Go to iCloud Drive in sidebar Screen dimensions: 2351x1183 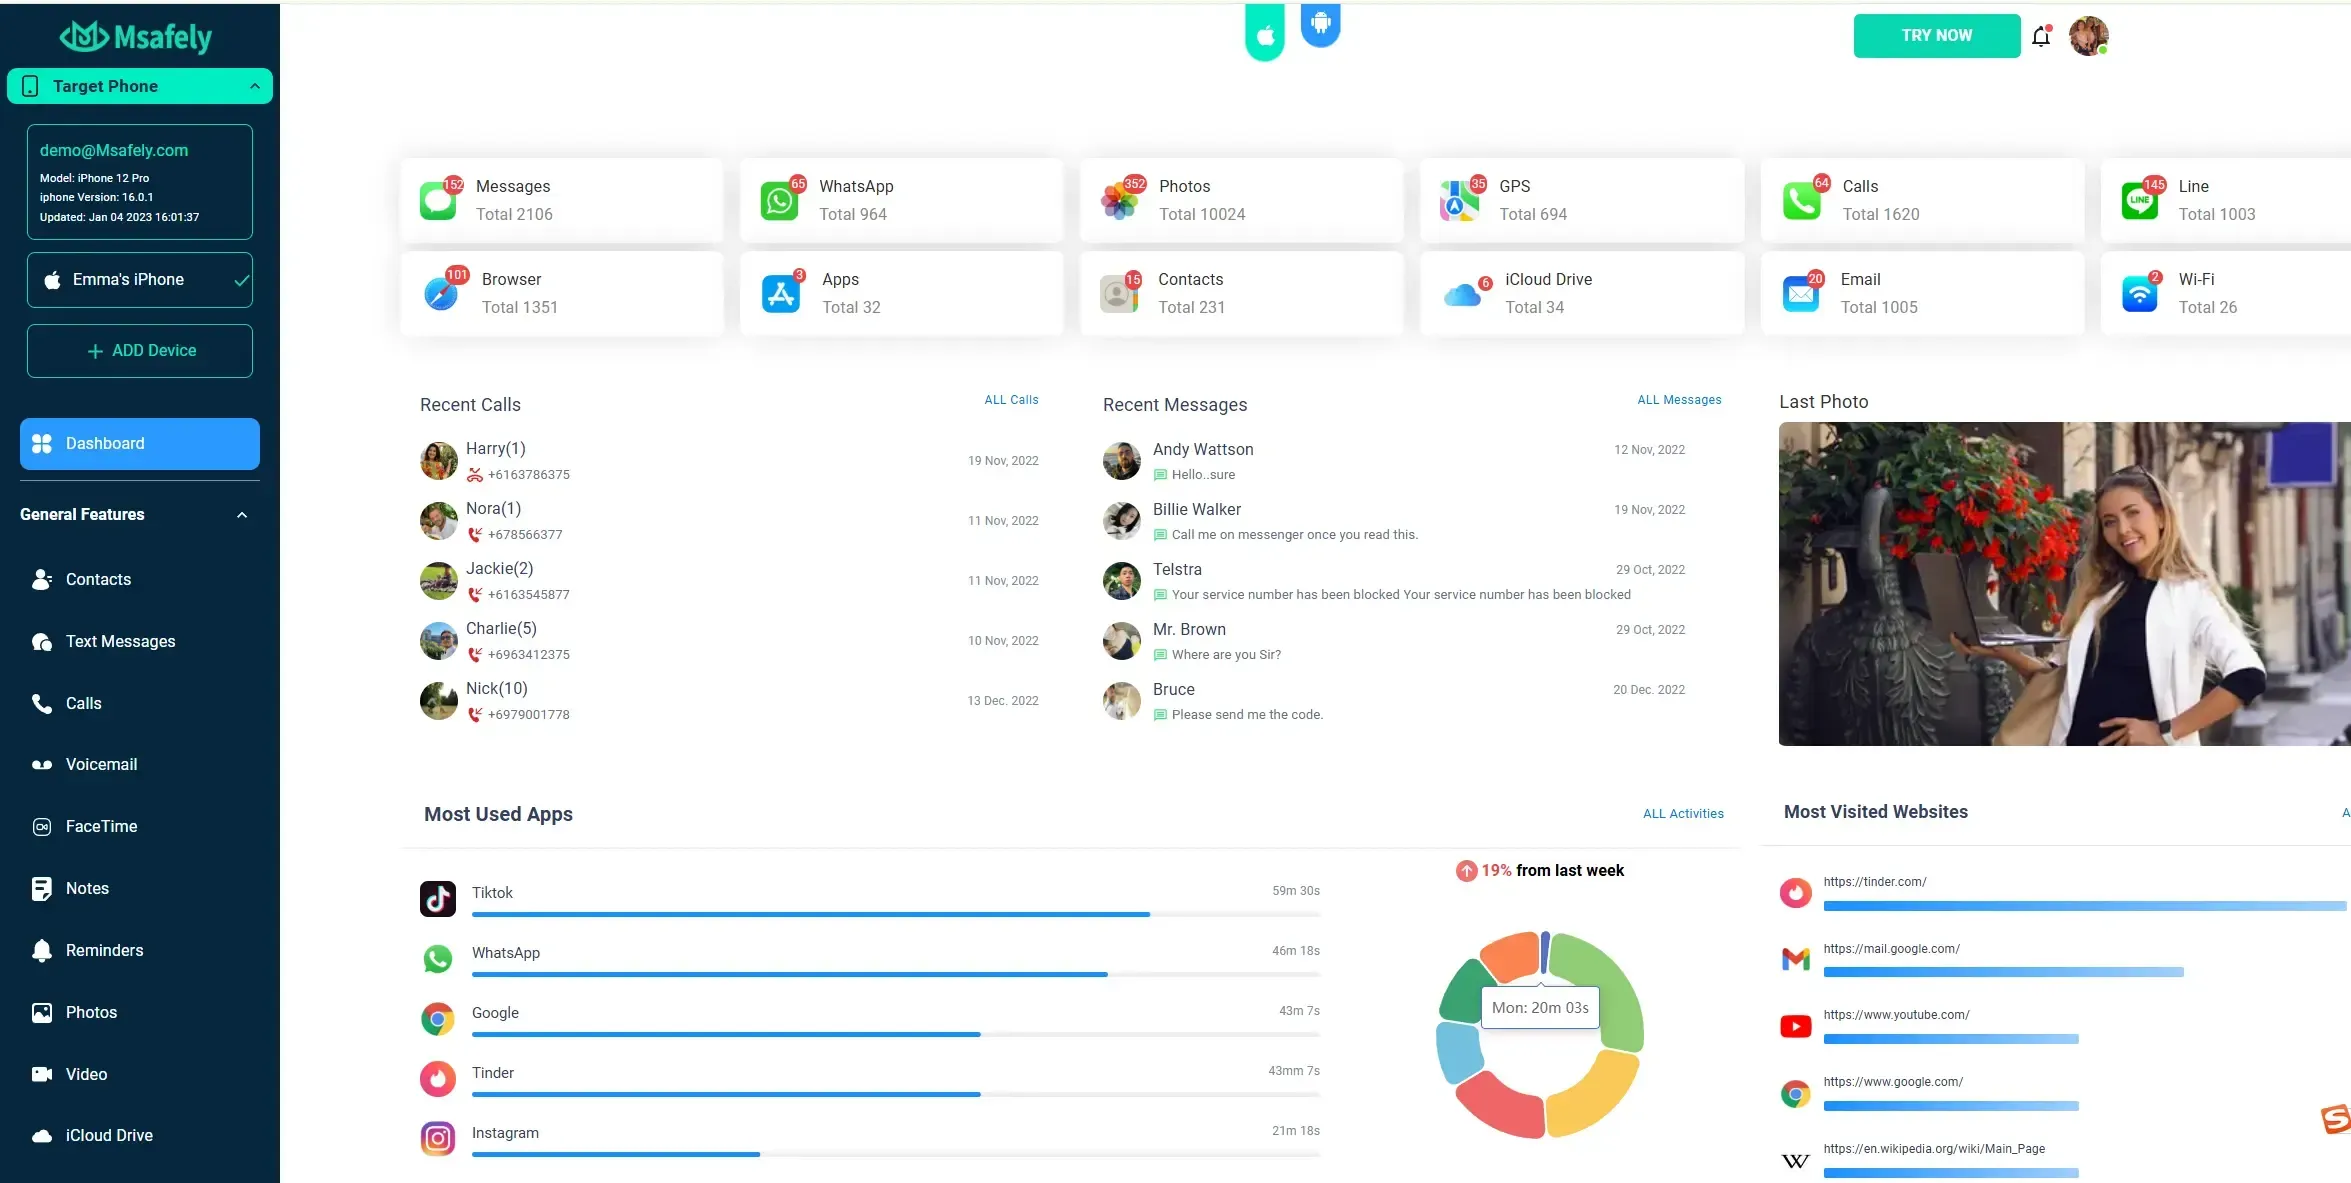coord(109,1136)
